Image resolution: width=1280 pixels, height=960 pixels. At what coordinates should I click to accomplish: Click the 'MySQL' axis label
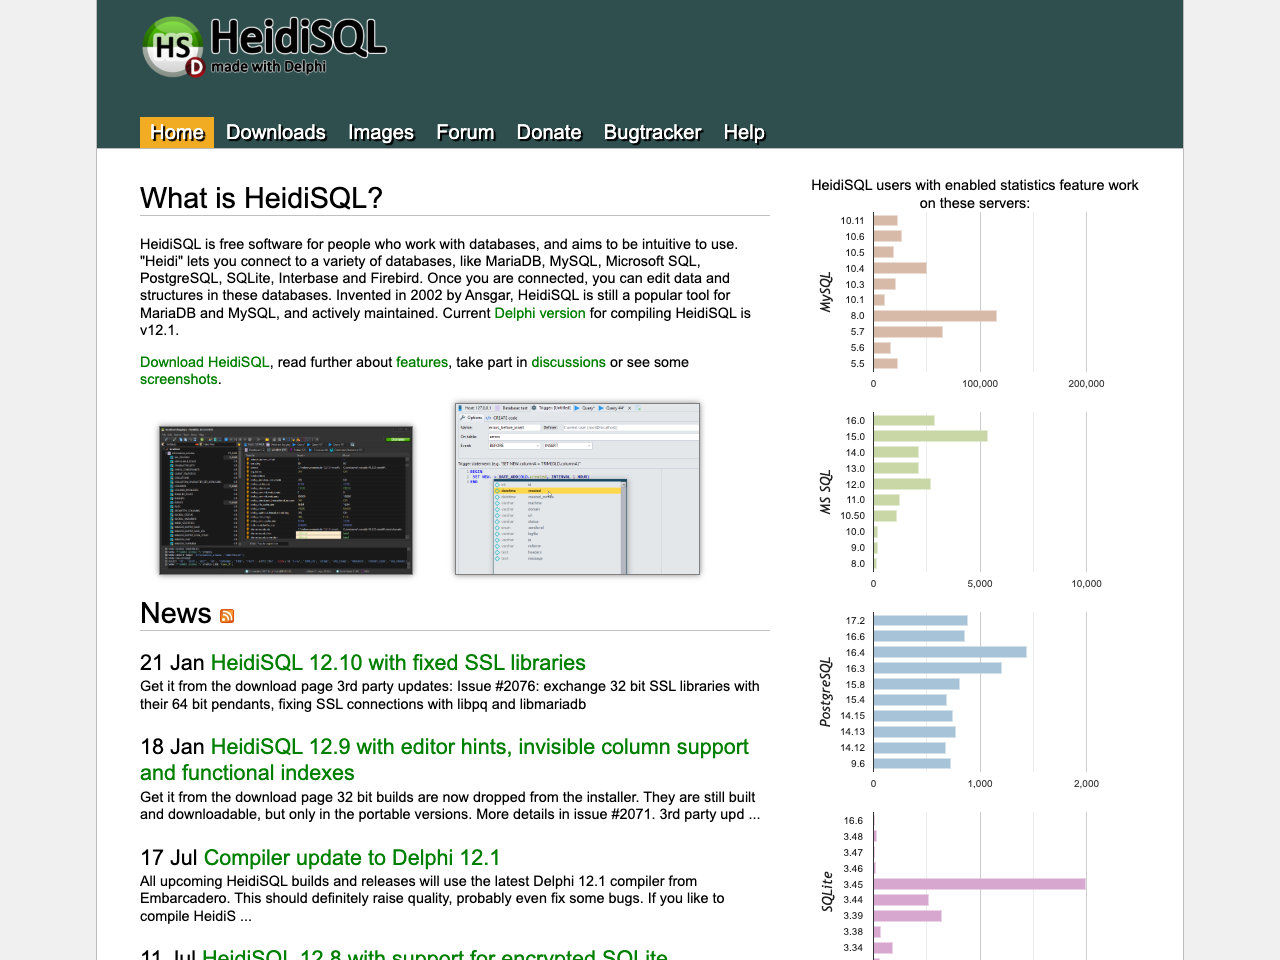pyautogui.click(x=826, y=292)
